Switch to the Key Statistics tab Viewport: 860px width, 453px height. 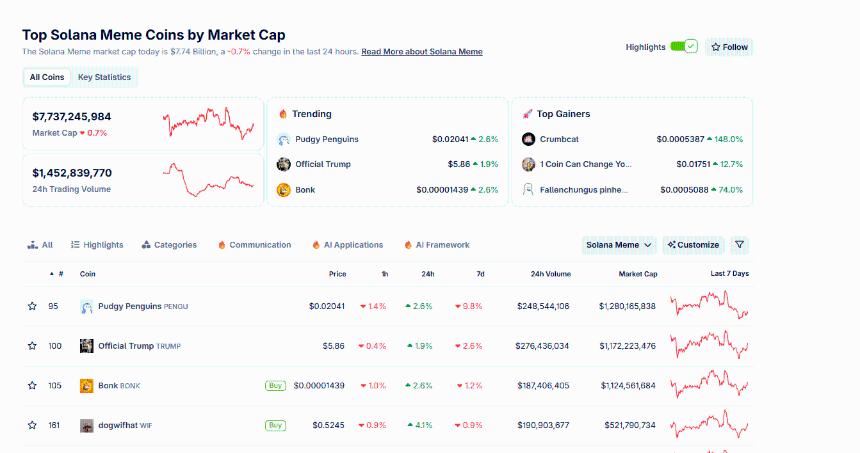pyautogui.click(x=105, y=77)
